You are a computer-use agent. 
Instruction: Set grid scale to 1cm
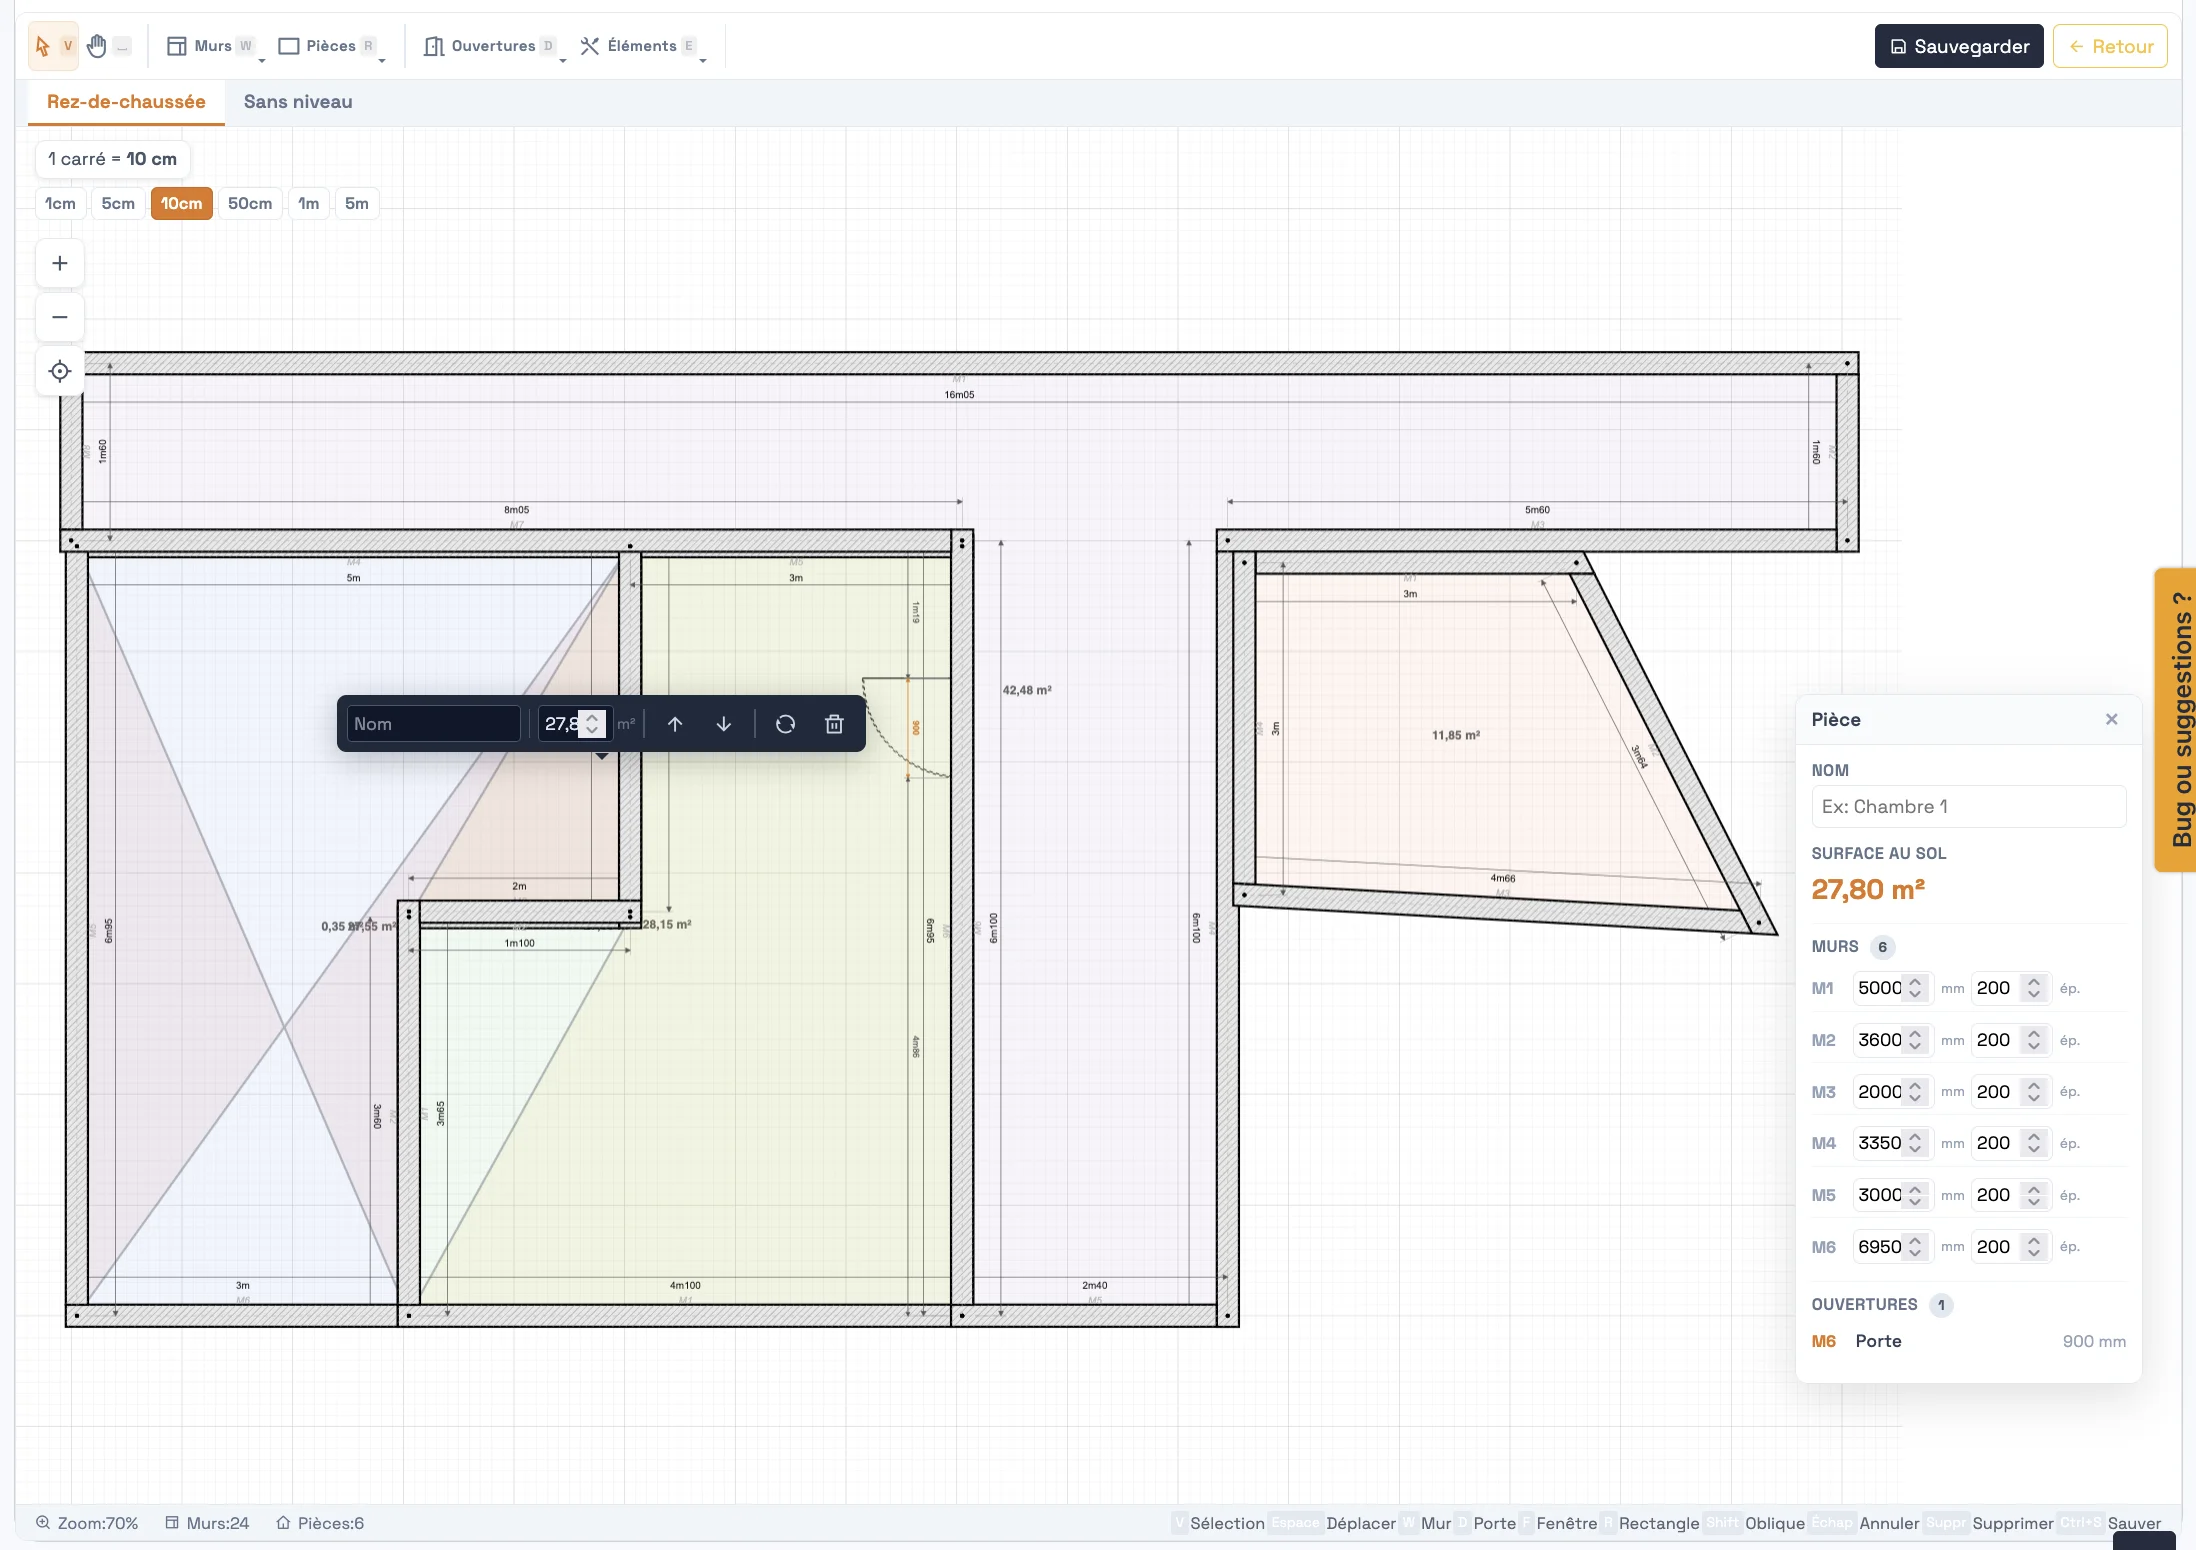point(60,203)
